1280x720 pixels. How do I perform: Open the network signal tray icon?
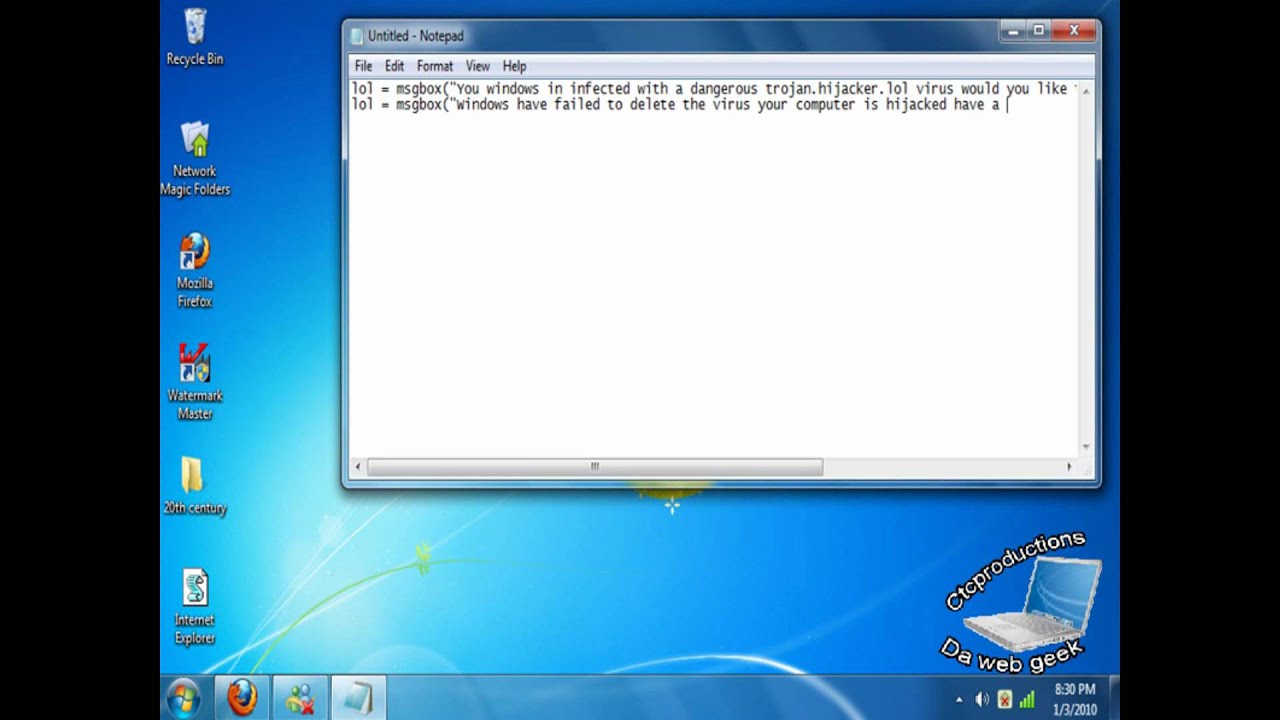[x=1027, y=700]
